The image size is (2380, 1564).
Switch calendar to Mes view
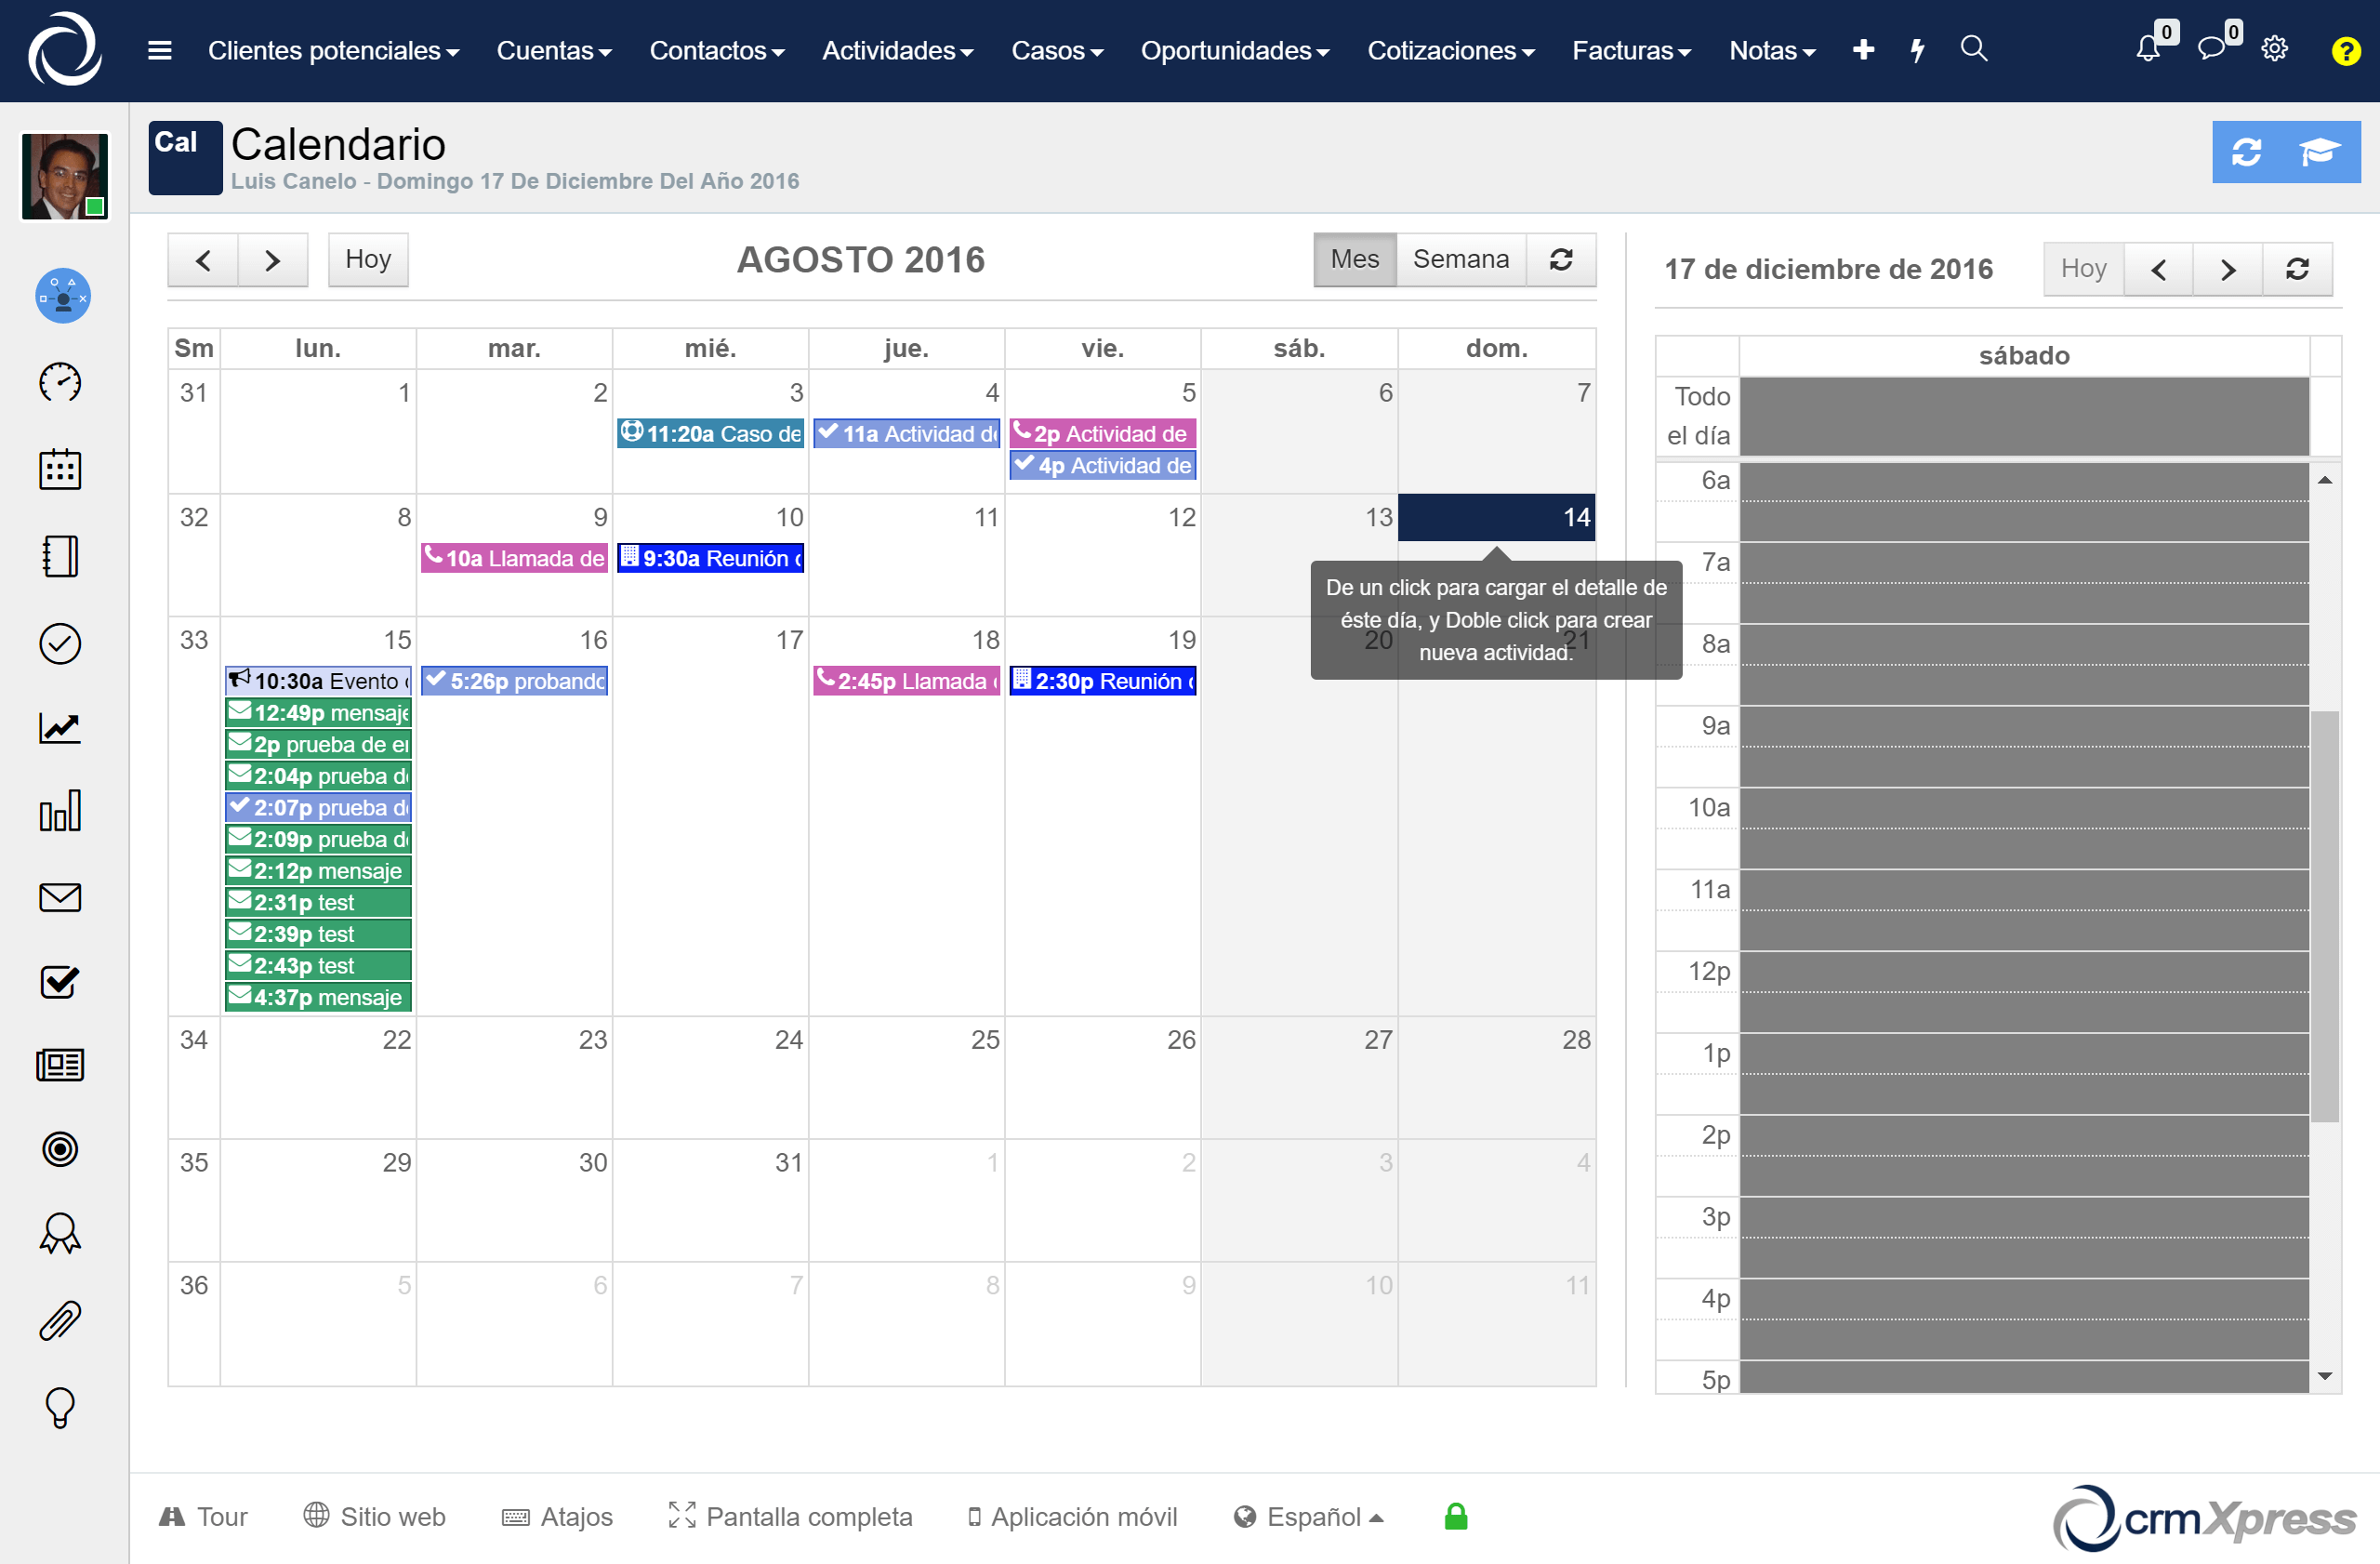pyautogui.click(x=1355, y=259)
